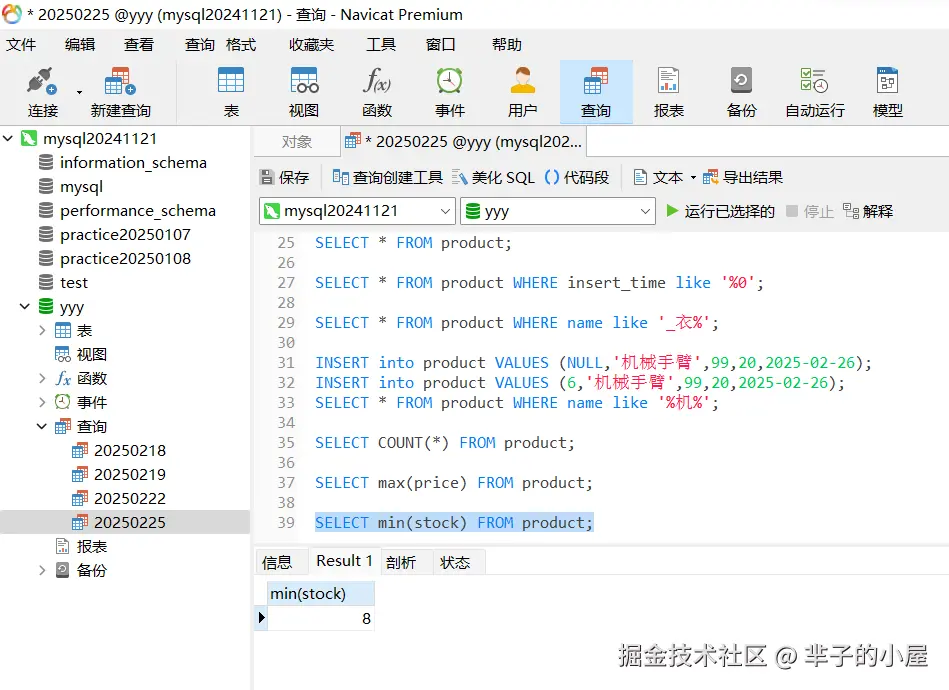This screenshot has height=690, width=949.
Task: Collapse the mysql20241121 connection tree
Action: [8, 139]
